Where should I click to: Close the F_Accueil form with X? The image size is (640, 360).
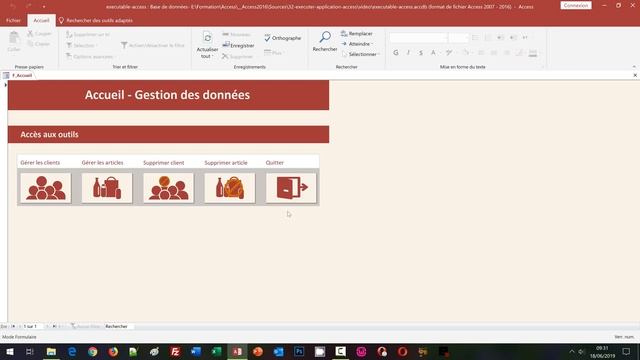coord(635,76)
